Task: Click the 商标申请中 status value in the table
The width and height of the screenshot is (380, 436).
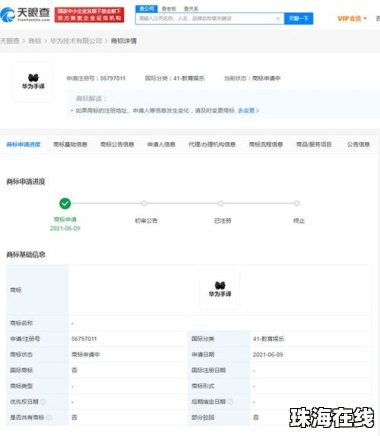Action: pyautogui.click(x=86, y=354)
